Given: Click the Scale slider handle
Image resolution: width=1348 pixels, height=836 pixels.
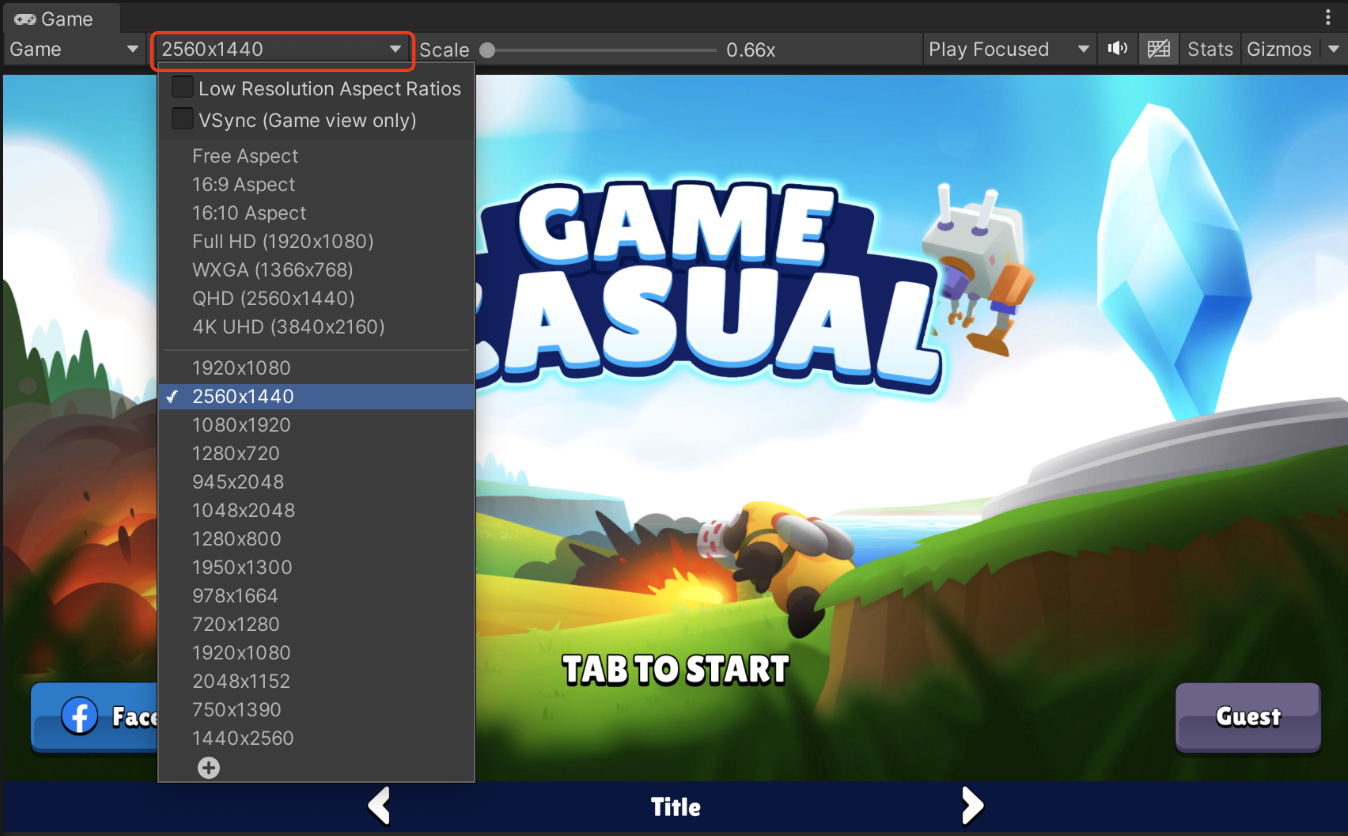Looking at the screenshot, I should click(487, 50).
